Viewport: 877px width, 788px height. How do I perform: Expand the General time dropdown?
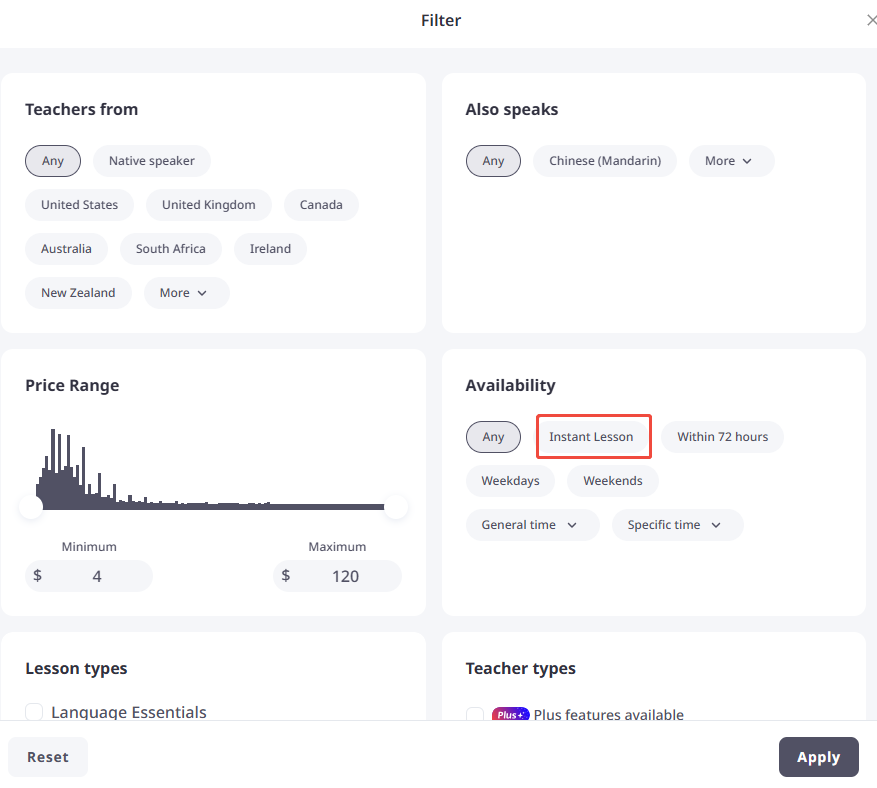532,525
